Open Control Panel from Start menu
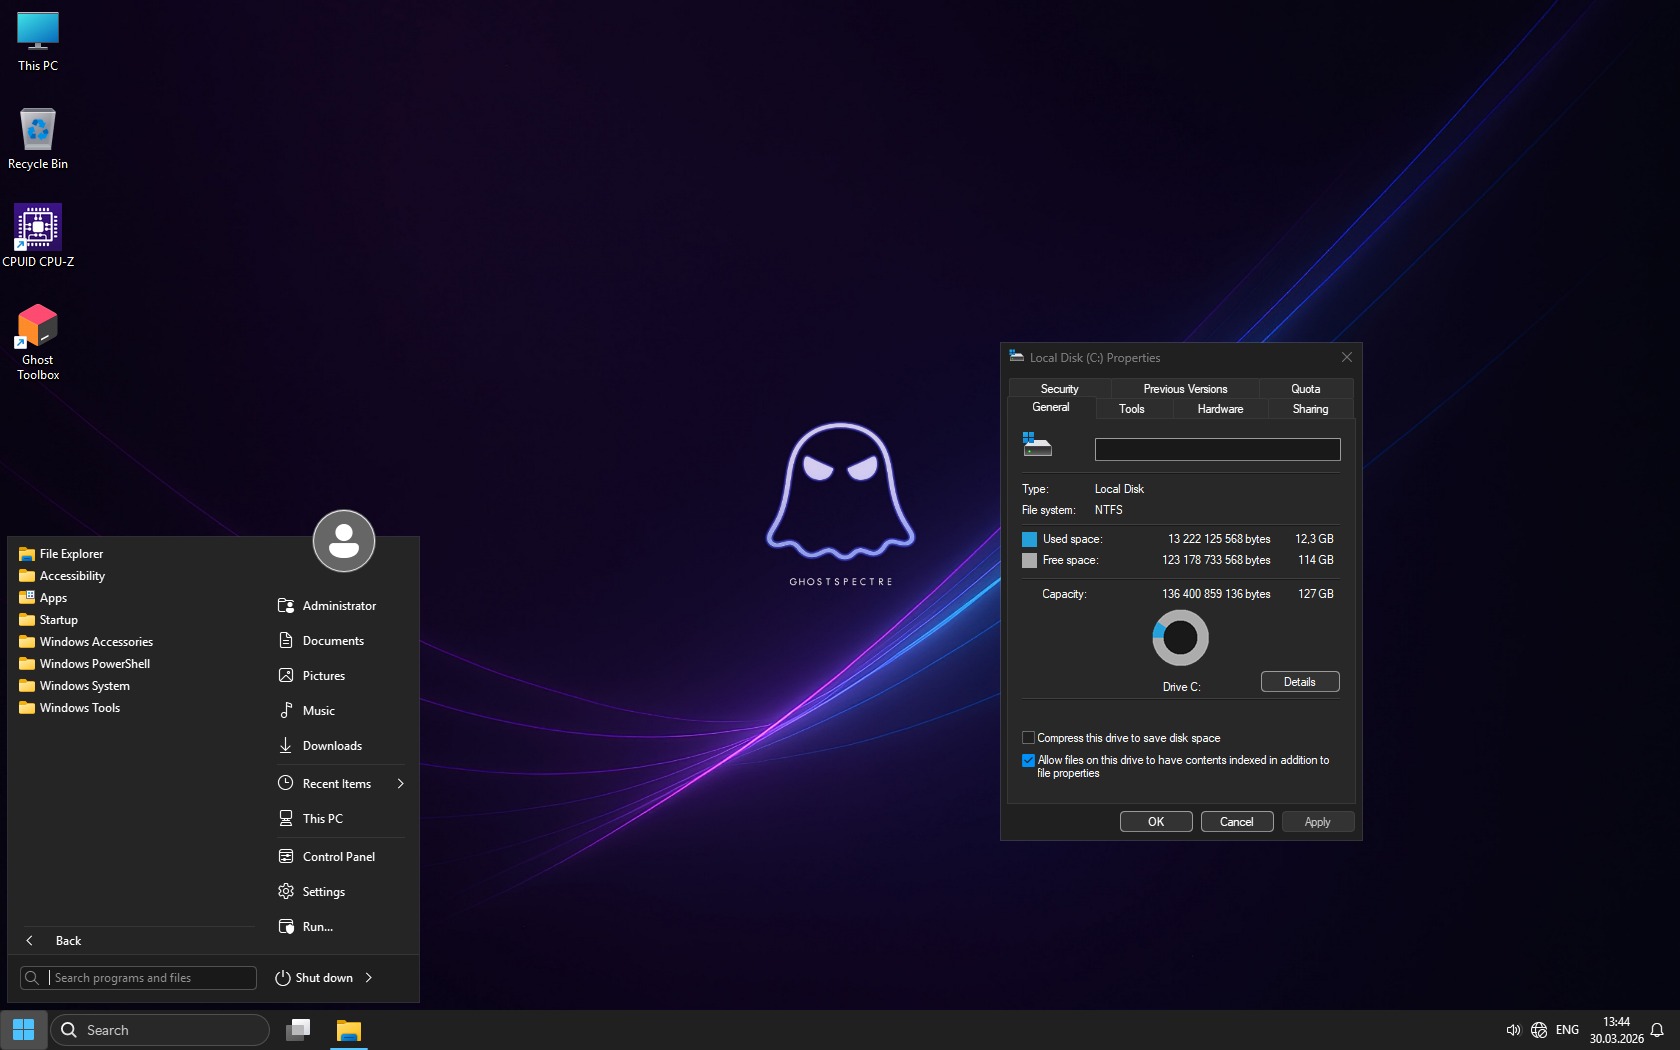This screenshot has width=1680, height=1050. (x=338, y=857)
